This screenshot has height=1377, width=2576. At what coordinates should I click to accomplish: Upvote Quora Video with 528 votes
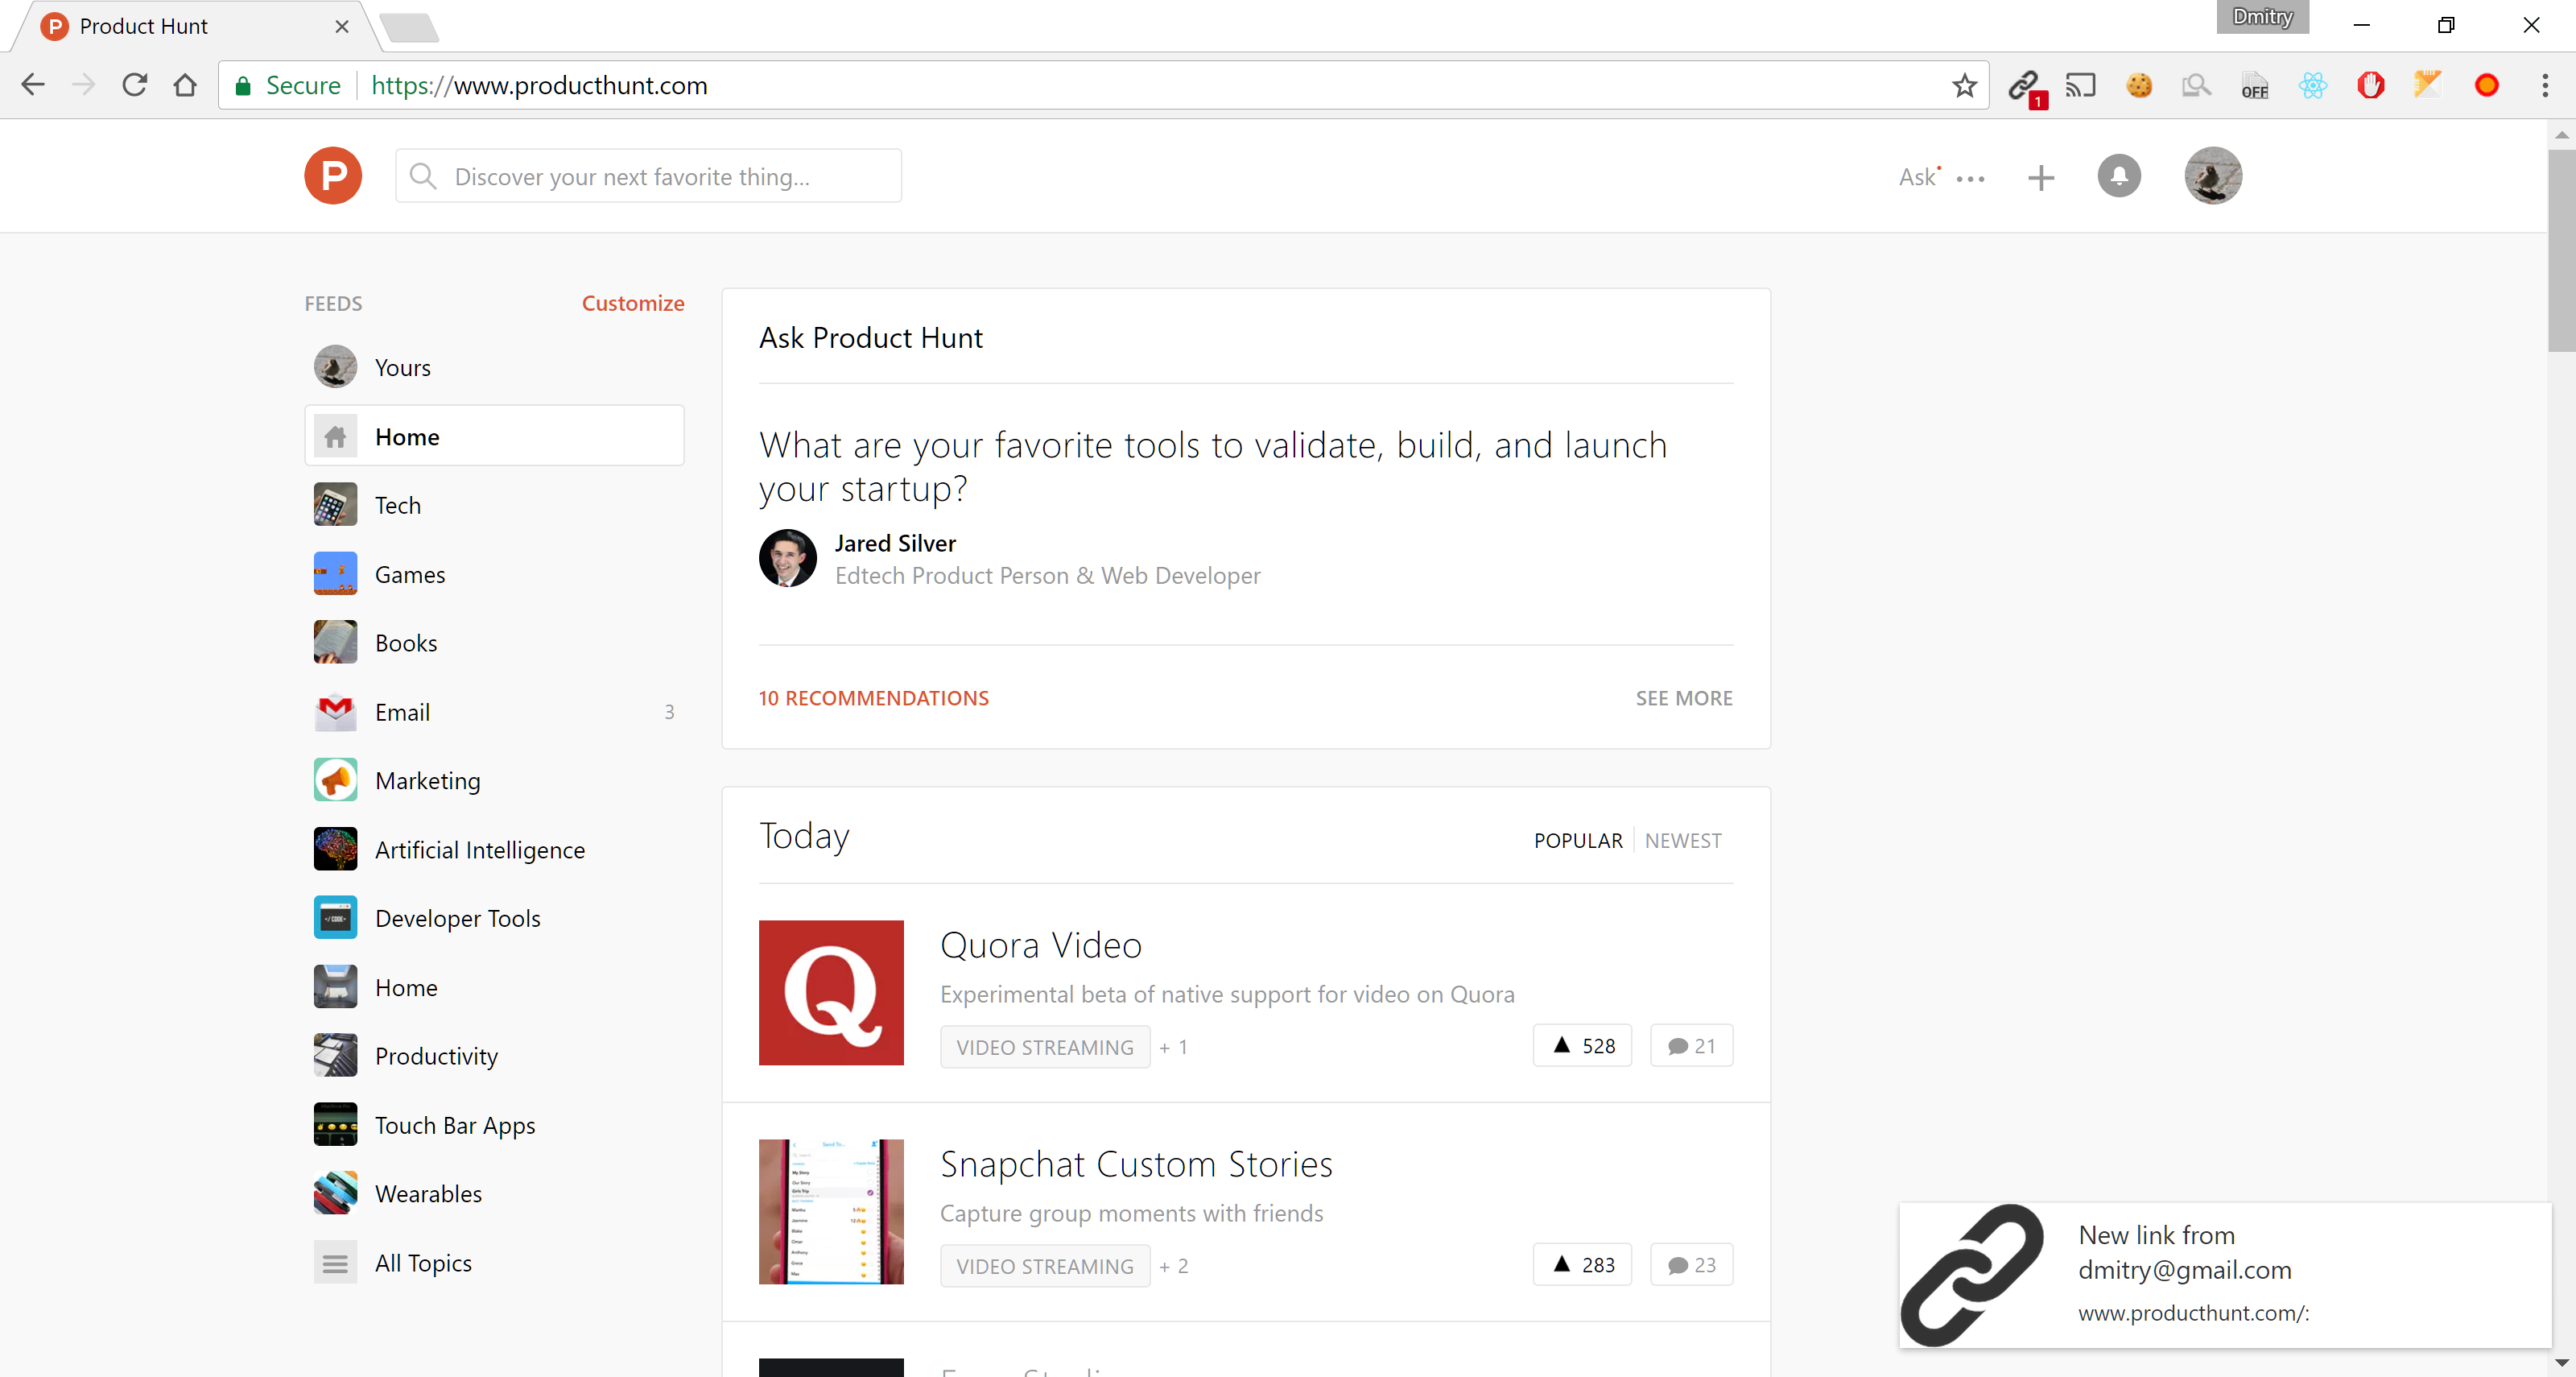point(1582,1046)
